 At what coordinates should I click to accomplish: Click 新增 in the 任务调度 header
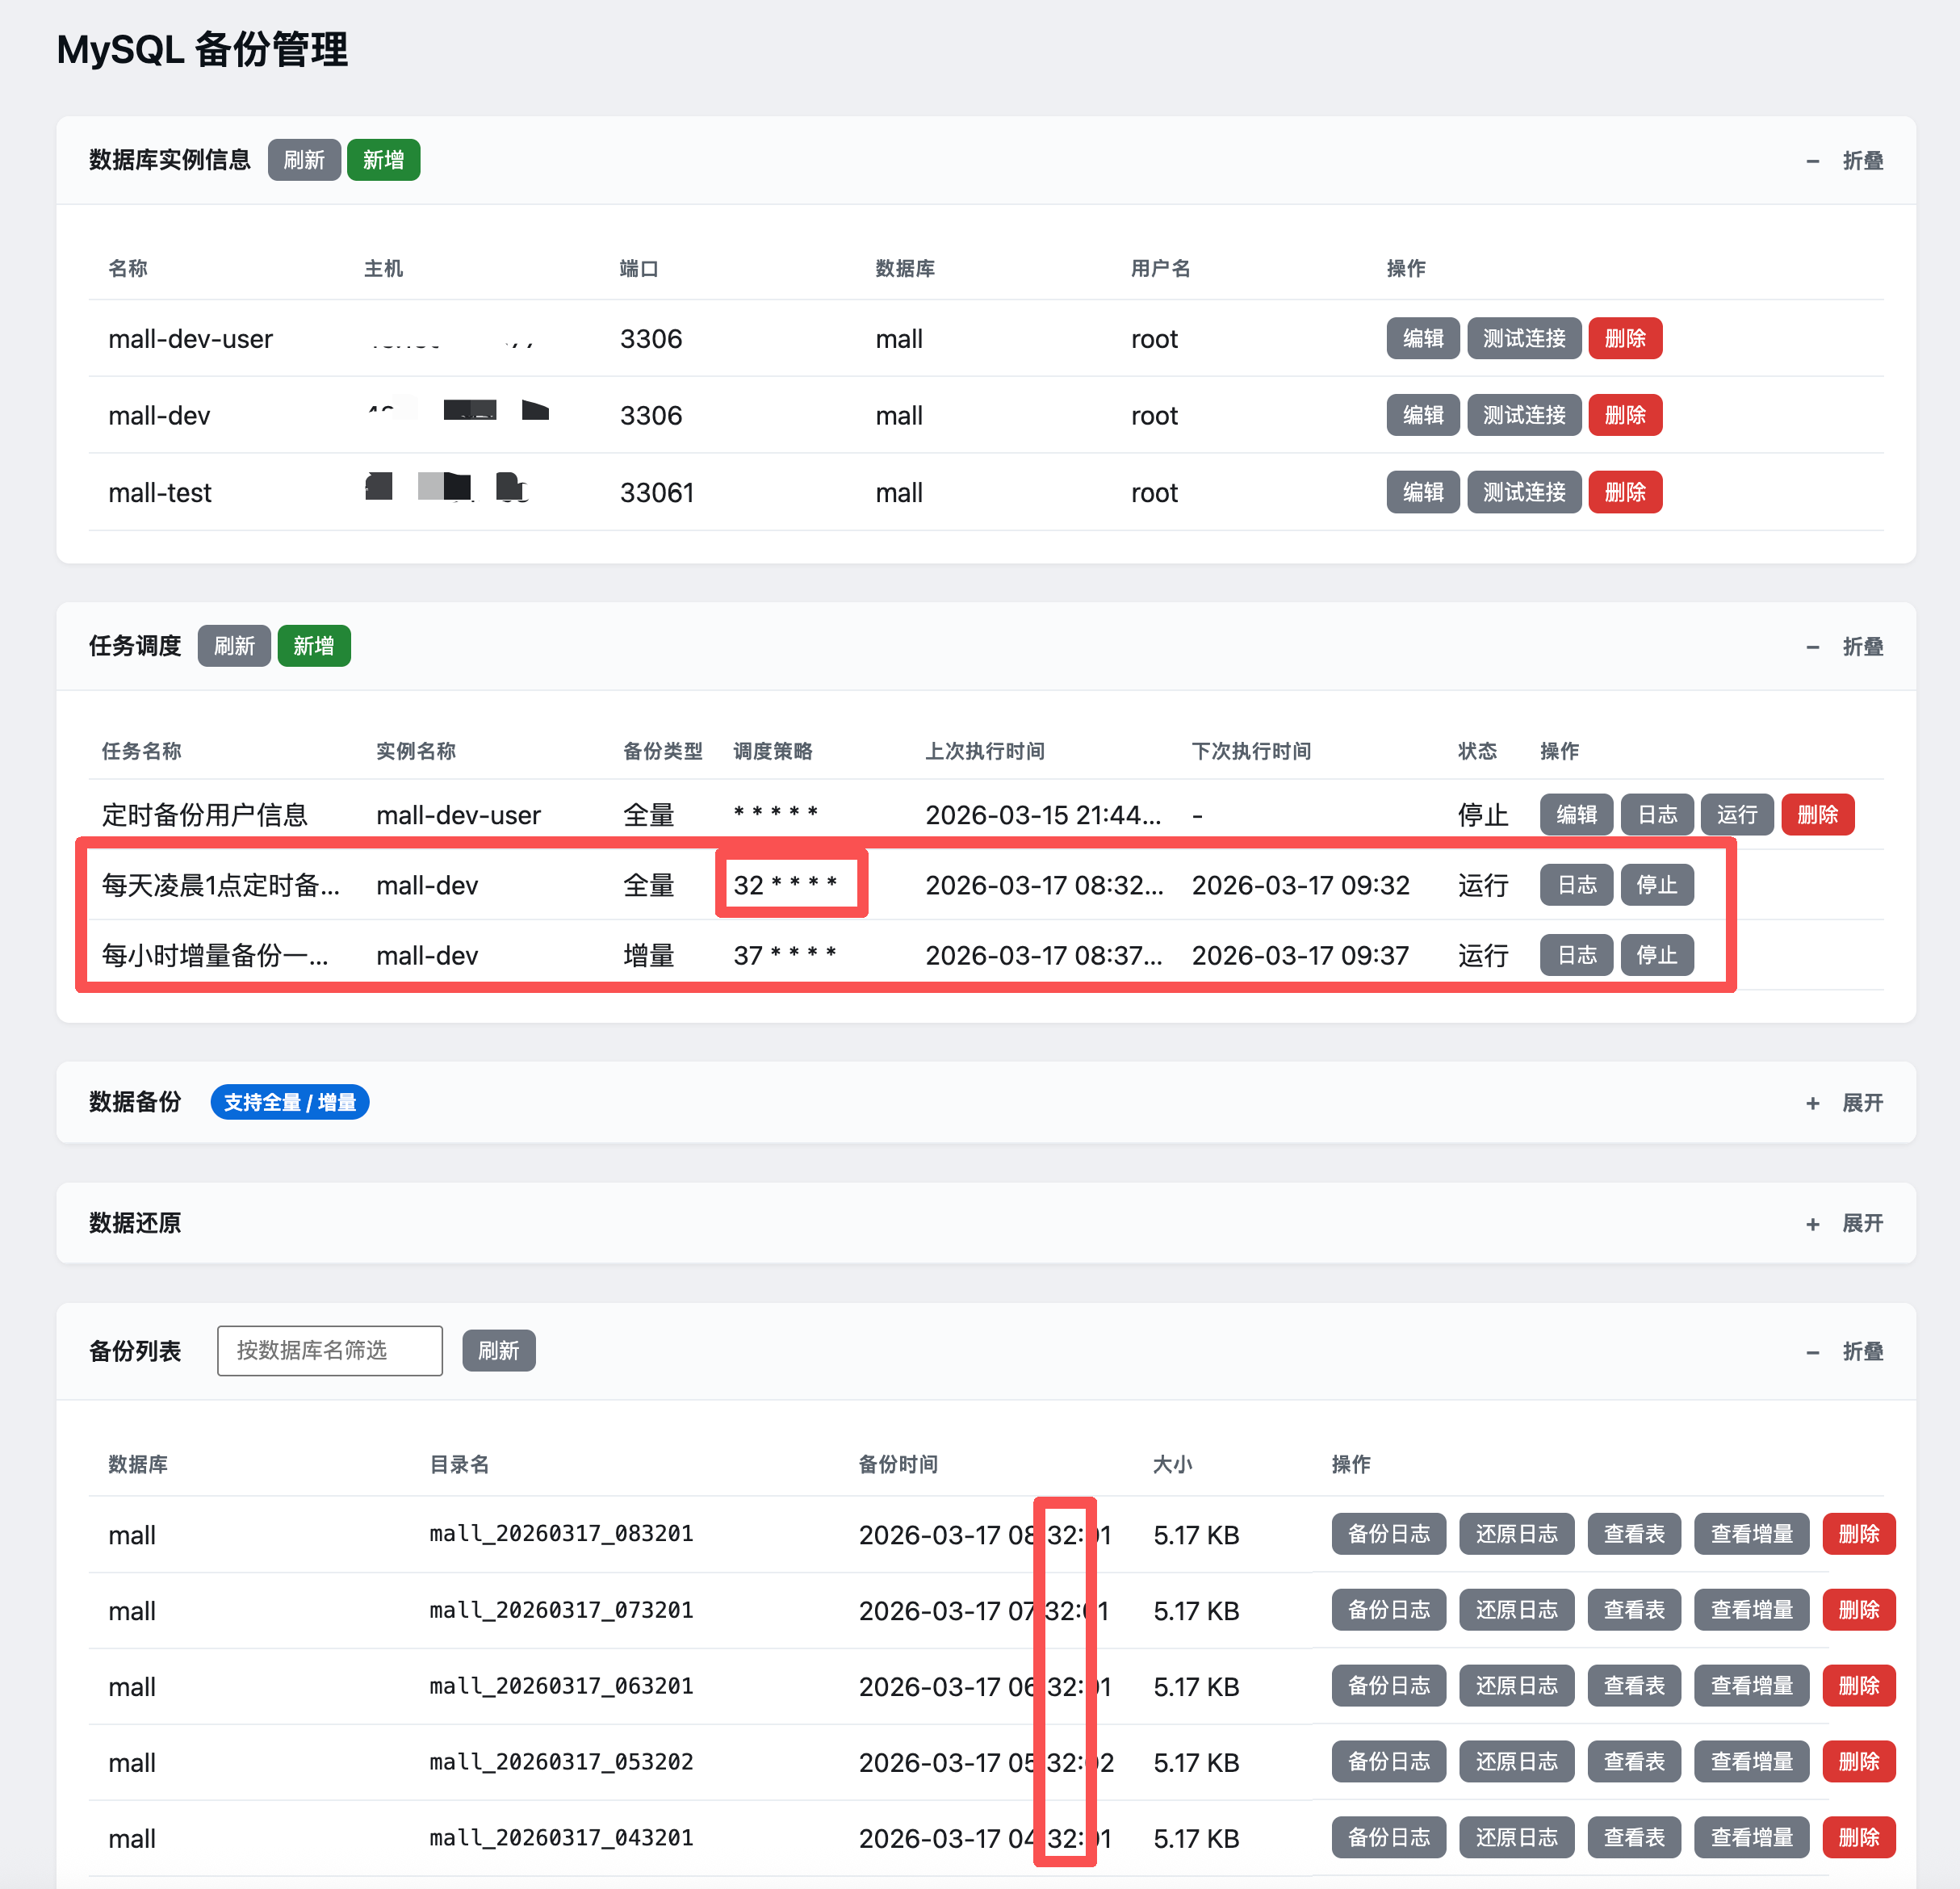point(313,646)
